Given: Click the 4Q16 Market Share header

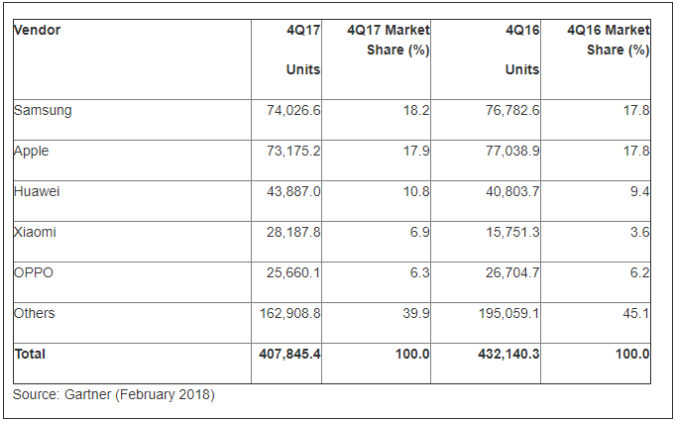Looking at the screenshot, I should pyautogui.click(x=608, y=40).
